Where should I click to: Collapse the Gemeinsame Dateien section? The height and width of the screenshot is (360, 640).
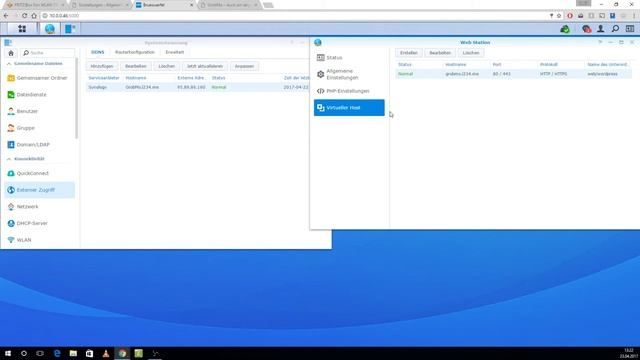click(x=9, y=64)
